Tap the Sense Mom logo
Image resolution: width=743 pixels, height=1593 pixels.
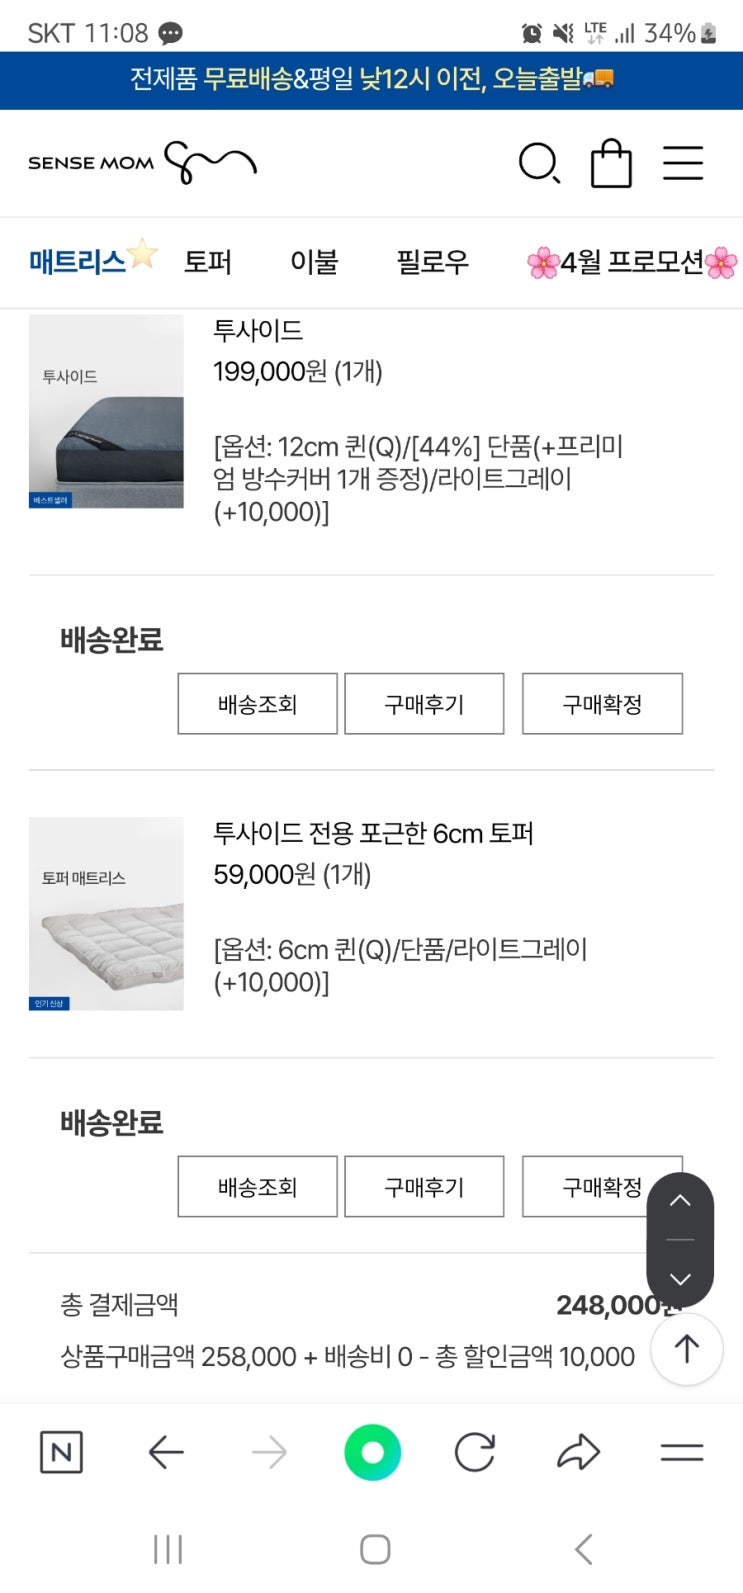point(142,163)
